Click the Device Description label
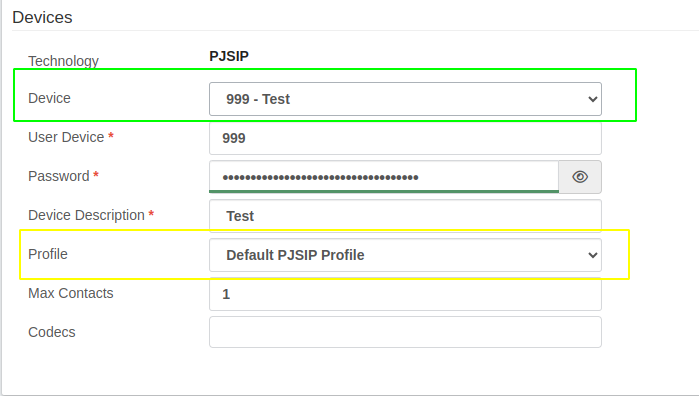 tap(86, 215)
